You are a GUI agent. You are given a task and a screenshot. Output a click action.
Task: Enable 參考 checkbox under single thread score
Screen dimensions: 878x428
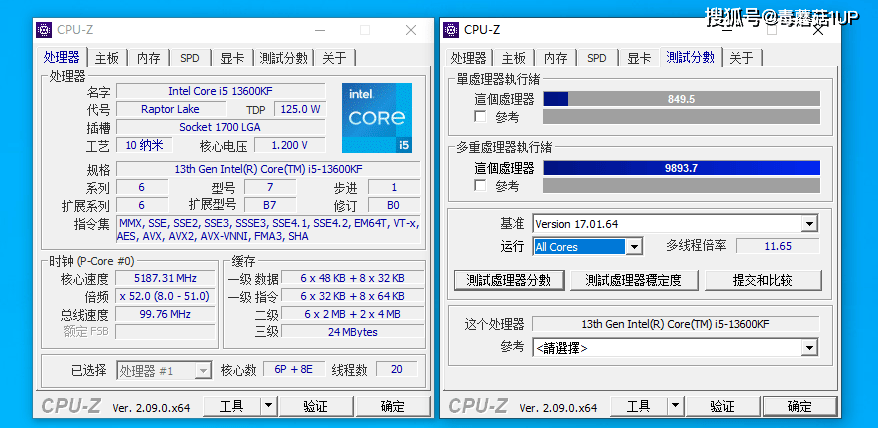(x=480, y=117)
